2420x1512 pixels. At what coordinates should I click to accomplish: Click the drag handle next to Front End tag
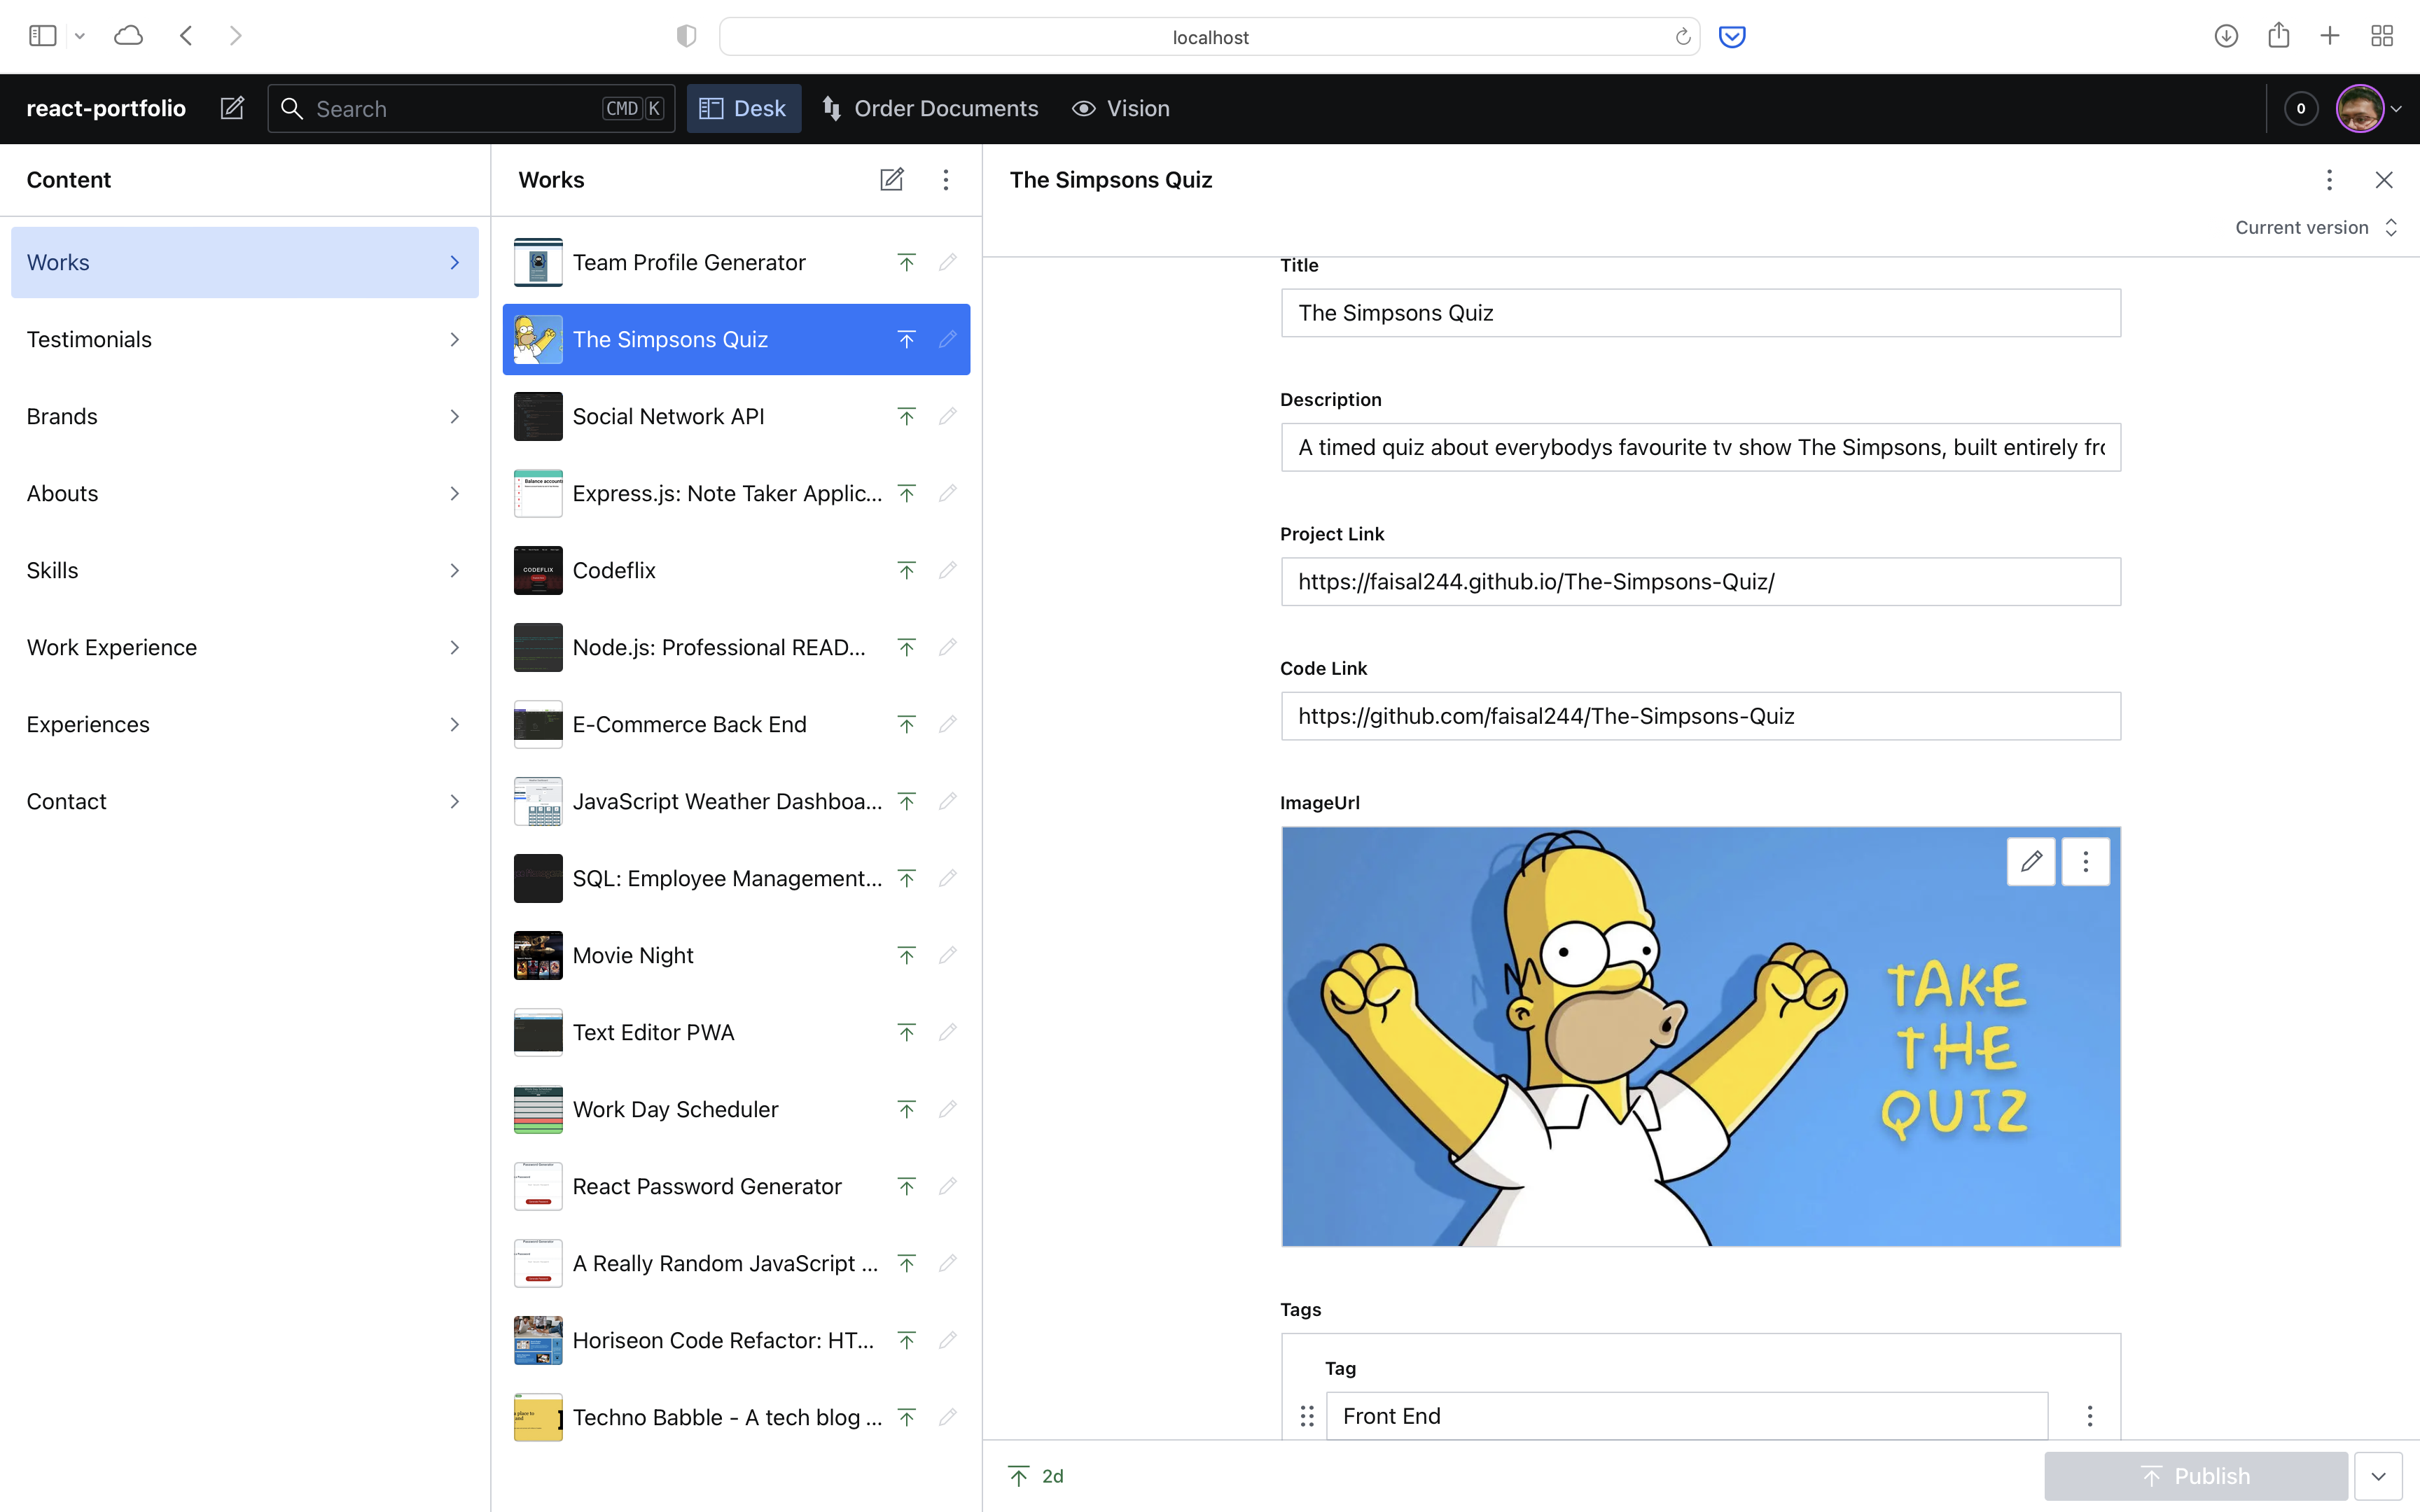[1306, 1415]
